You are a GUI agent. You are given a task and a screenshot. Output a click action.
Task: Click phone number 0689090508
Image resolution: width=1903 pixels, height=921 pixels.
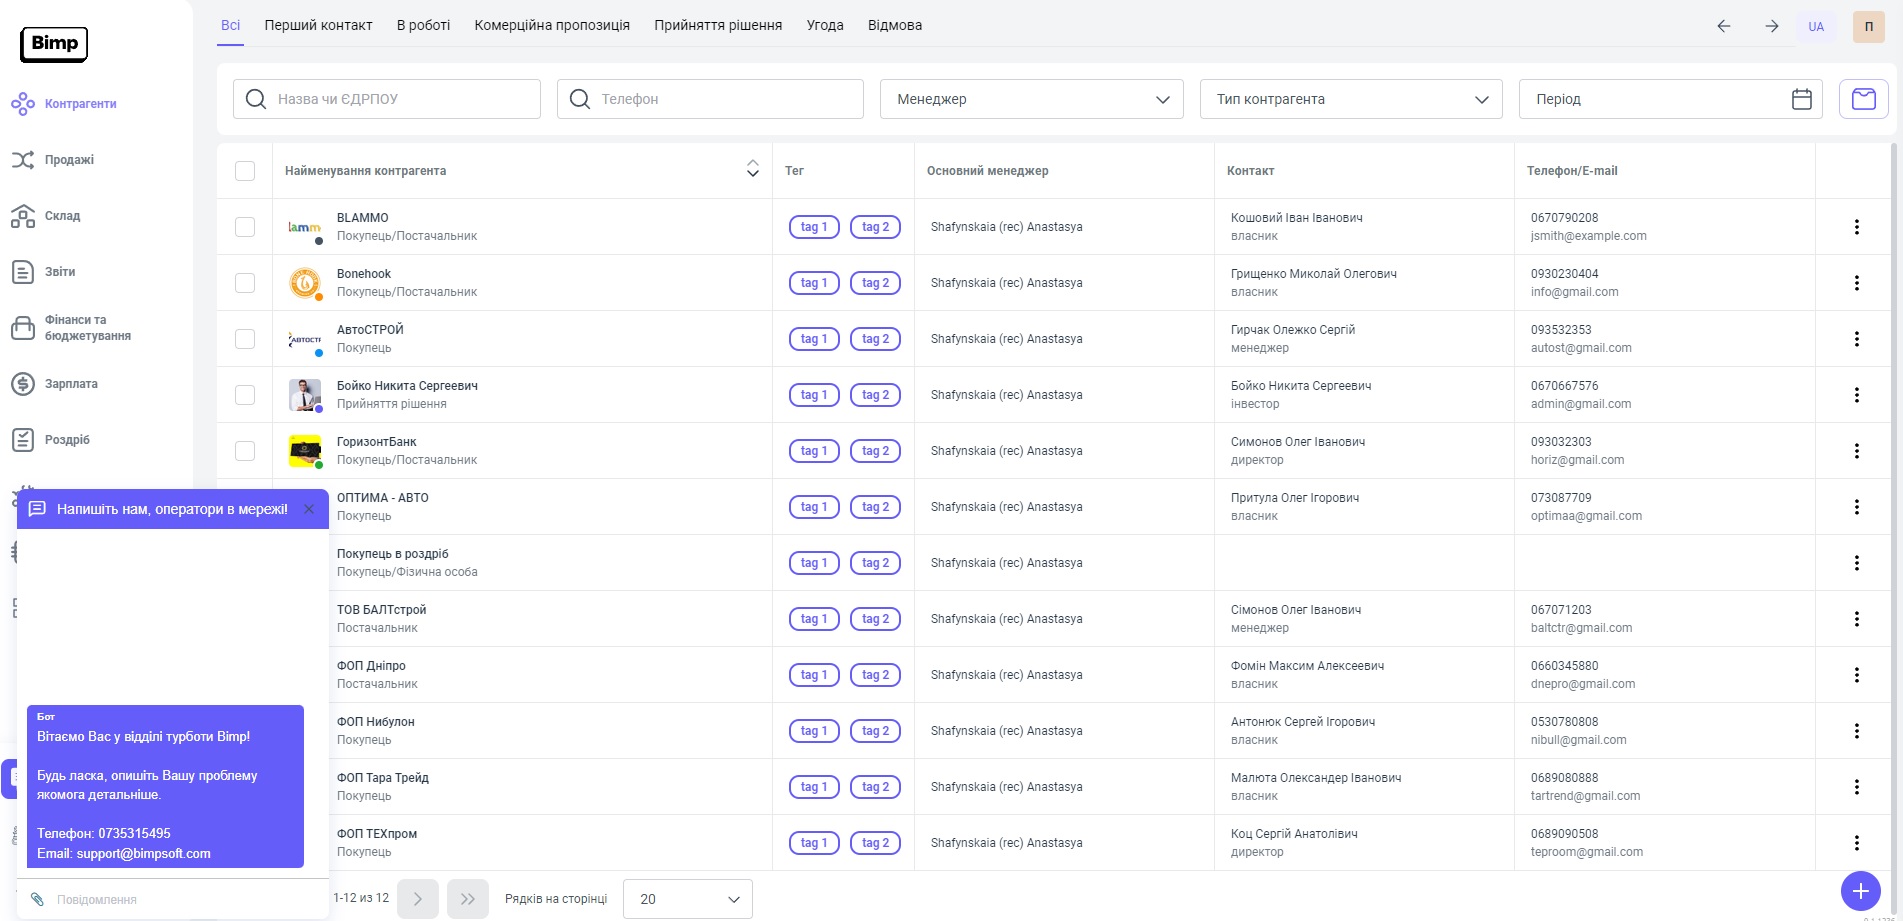point(1565,834)
